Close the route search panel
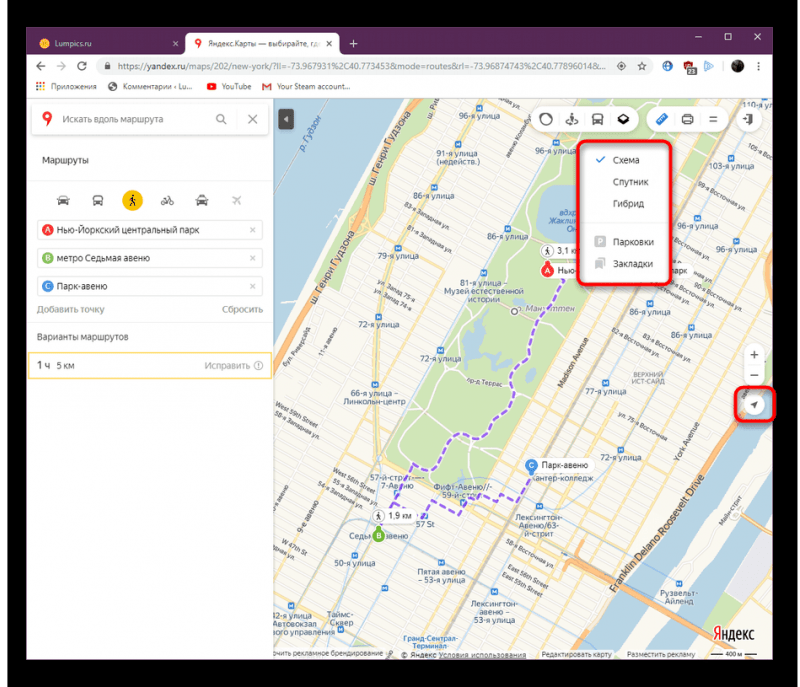800x687 pixels. tap(253, 119)
